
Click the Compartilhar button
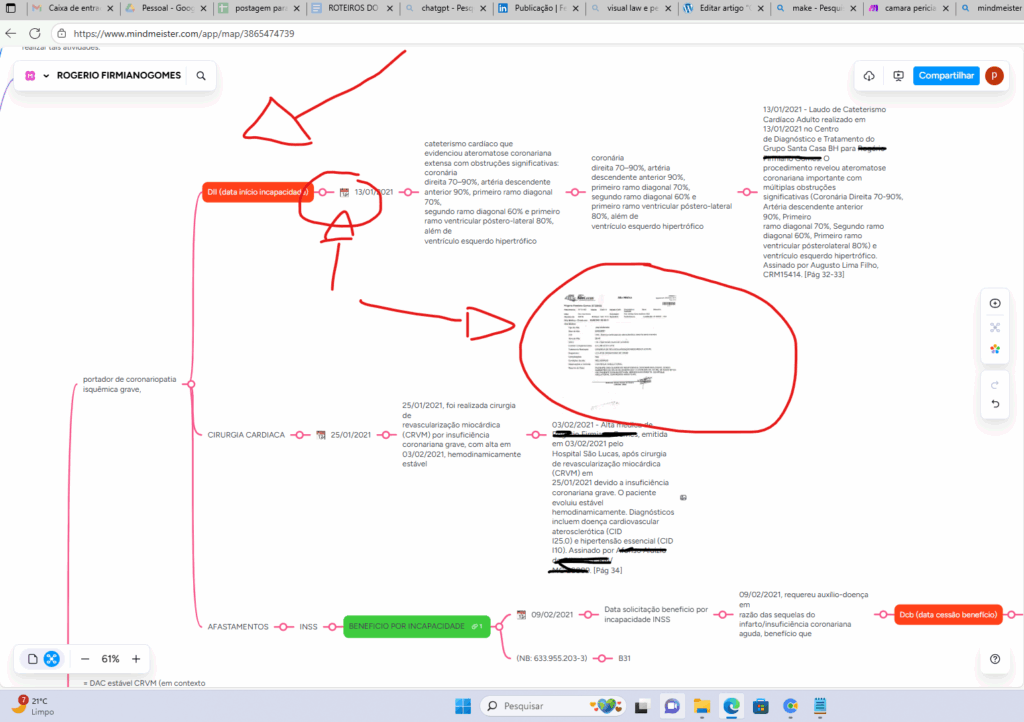946,76
